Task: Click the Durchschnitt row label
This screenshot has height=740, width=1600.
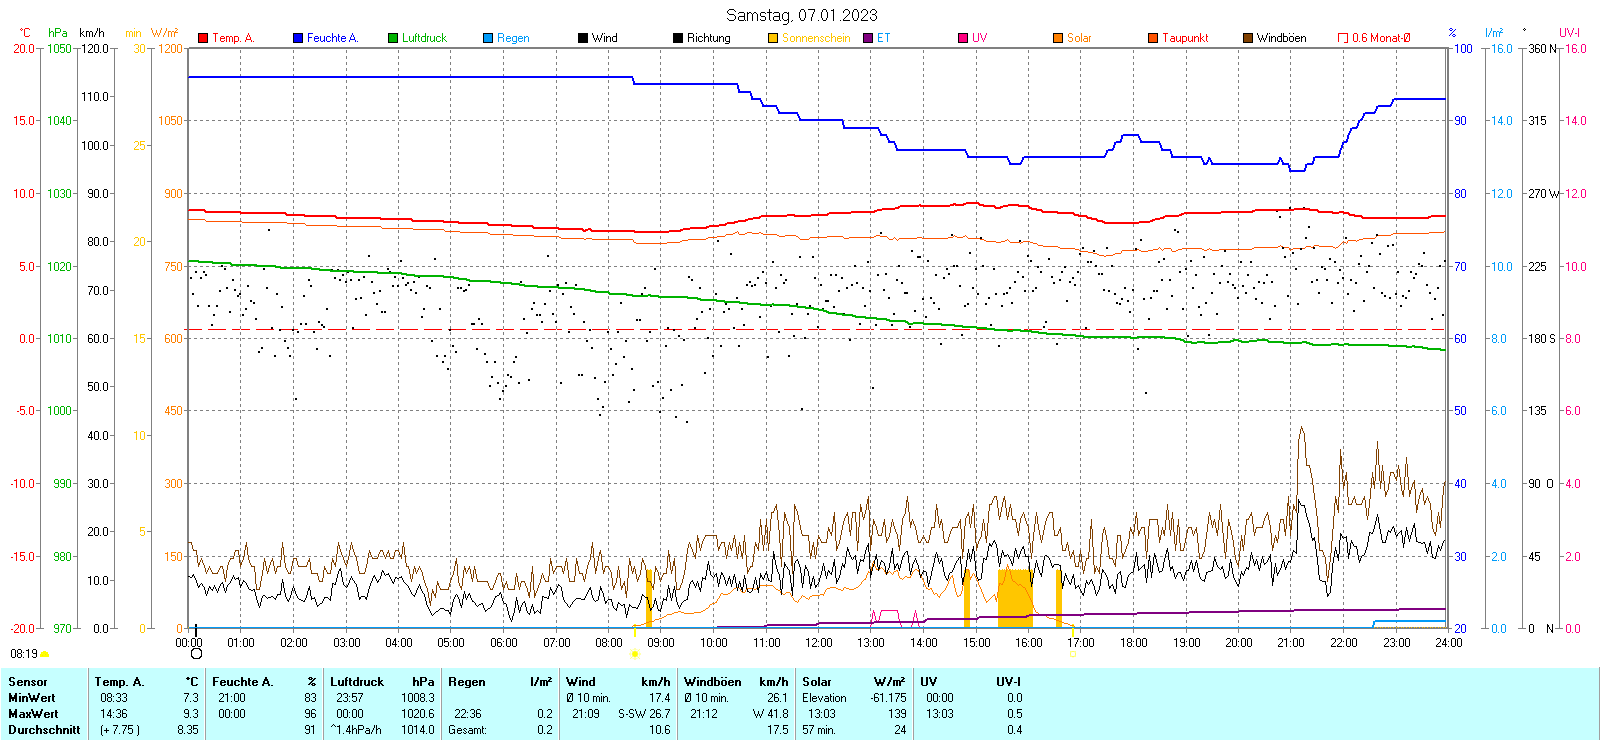Action: click(44, 730)
